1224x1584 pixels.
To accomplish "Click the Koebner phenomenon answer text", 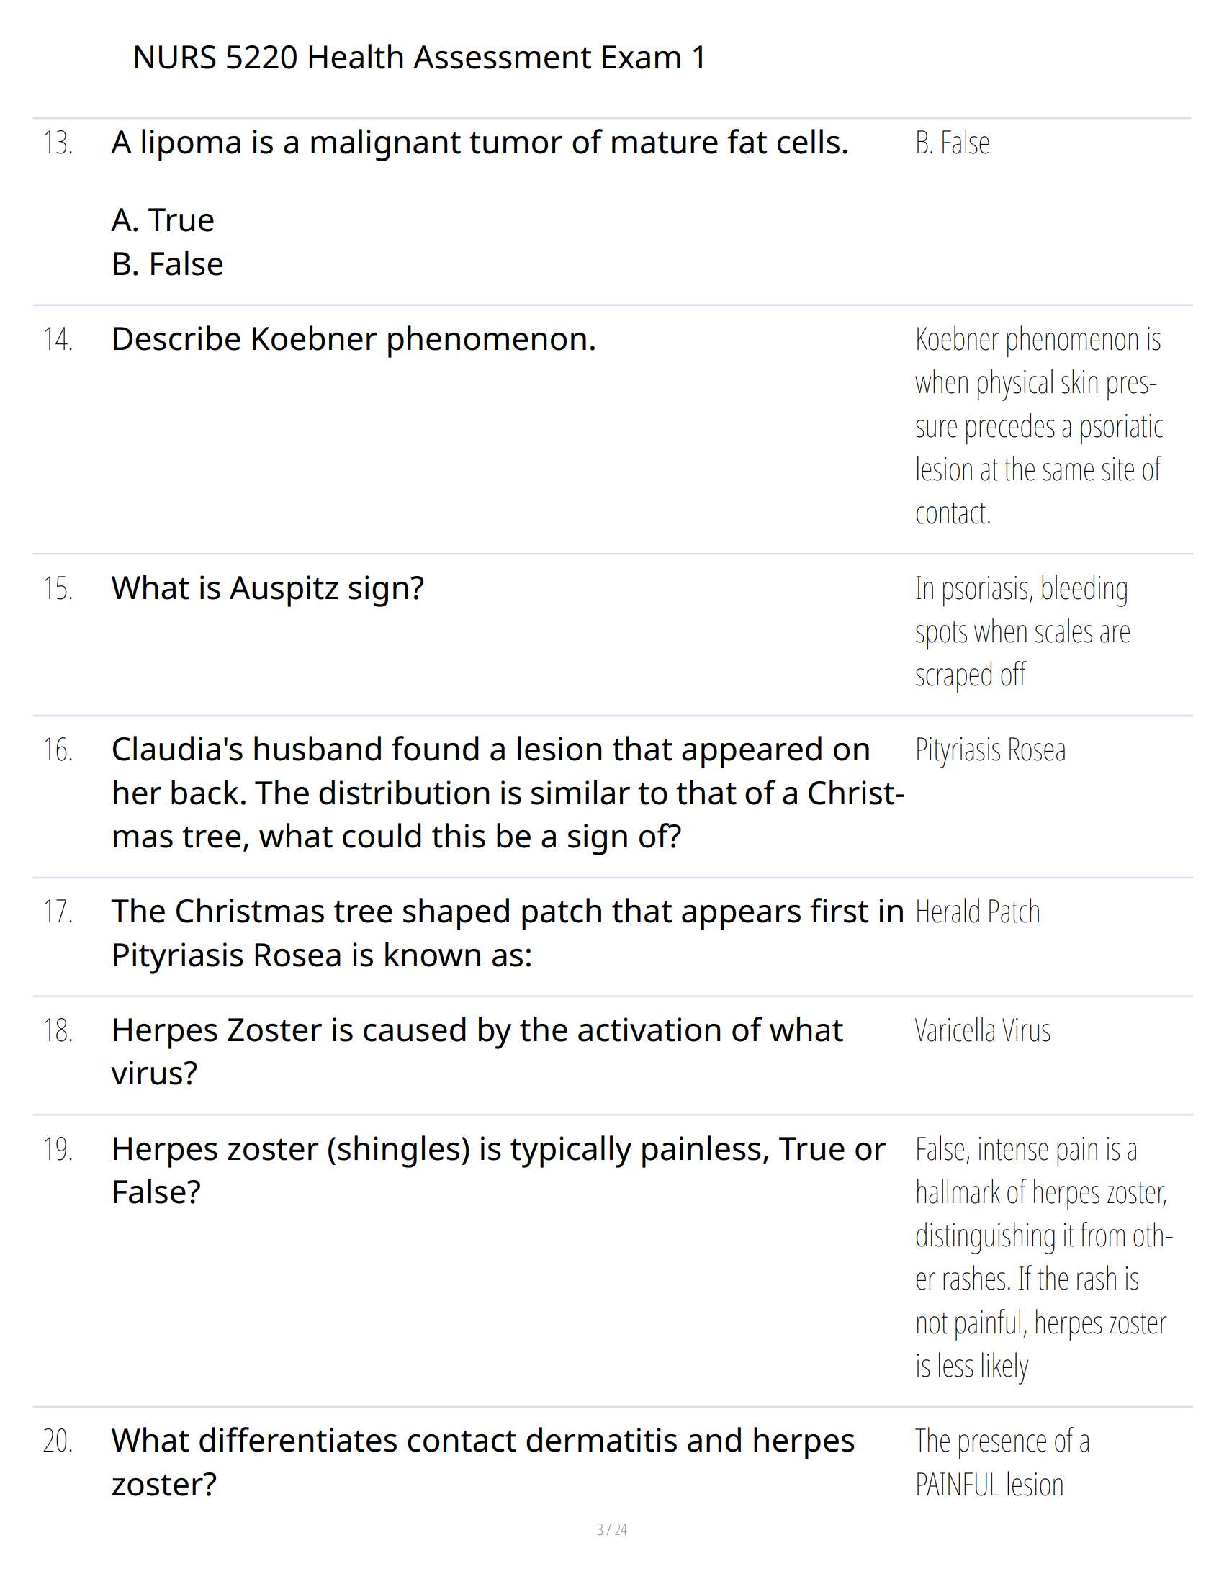I will (1039, 426).
